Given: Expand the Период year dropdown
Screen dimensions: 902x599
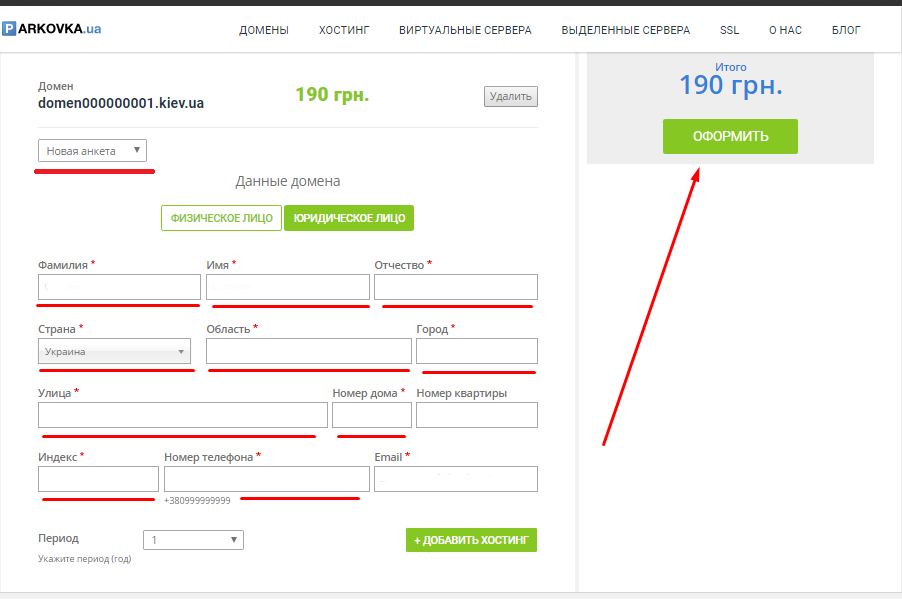Looking at the screenshot, I should (193, 540).
